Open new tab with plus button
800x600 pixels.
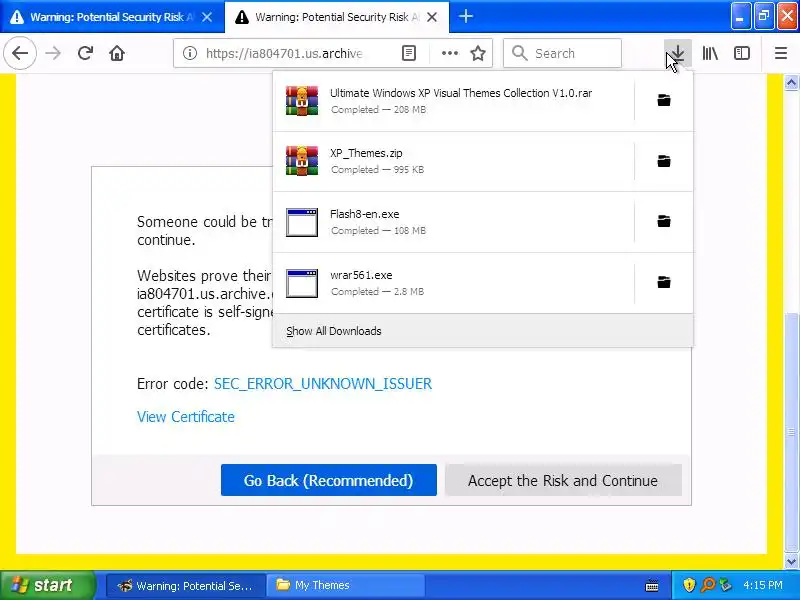pos(465,17)
